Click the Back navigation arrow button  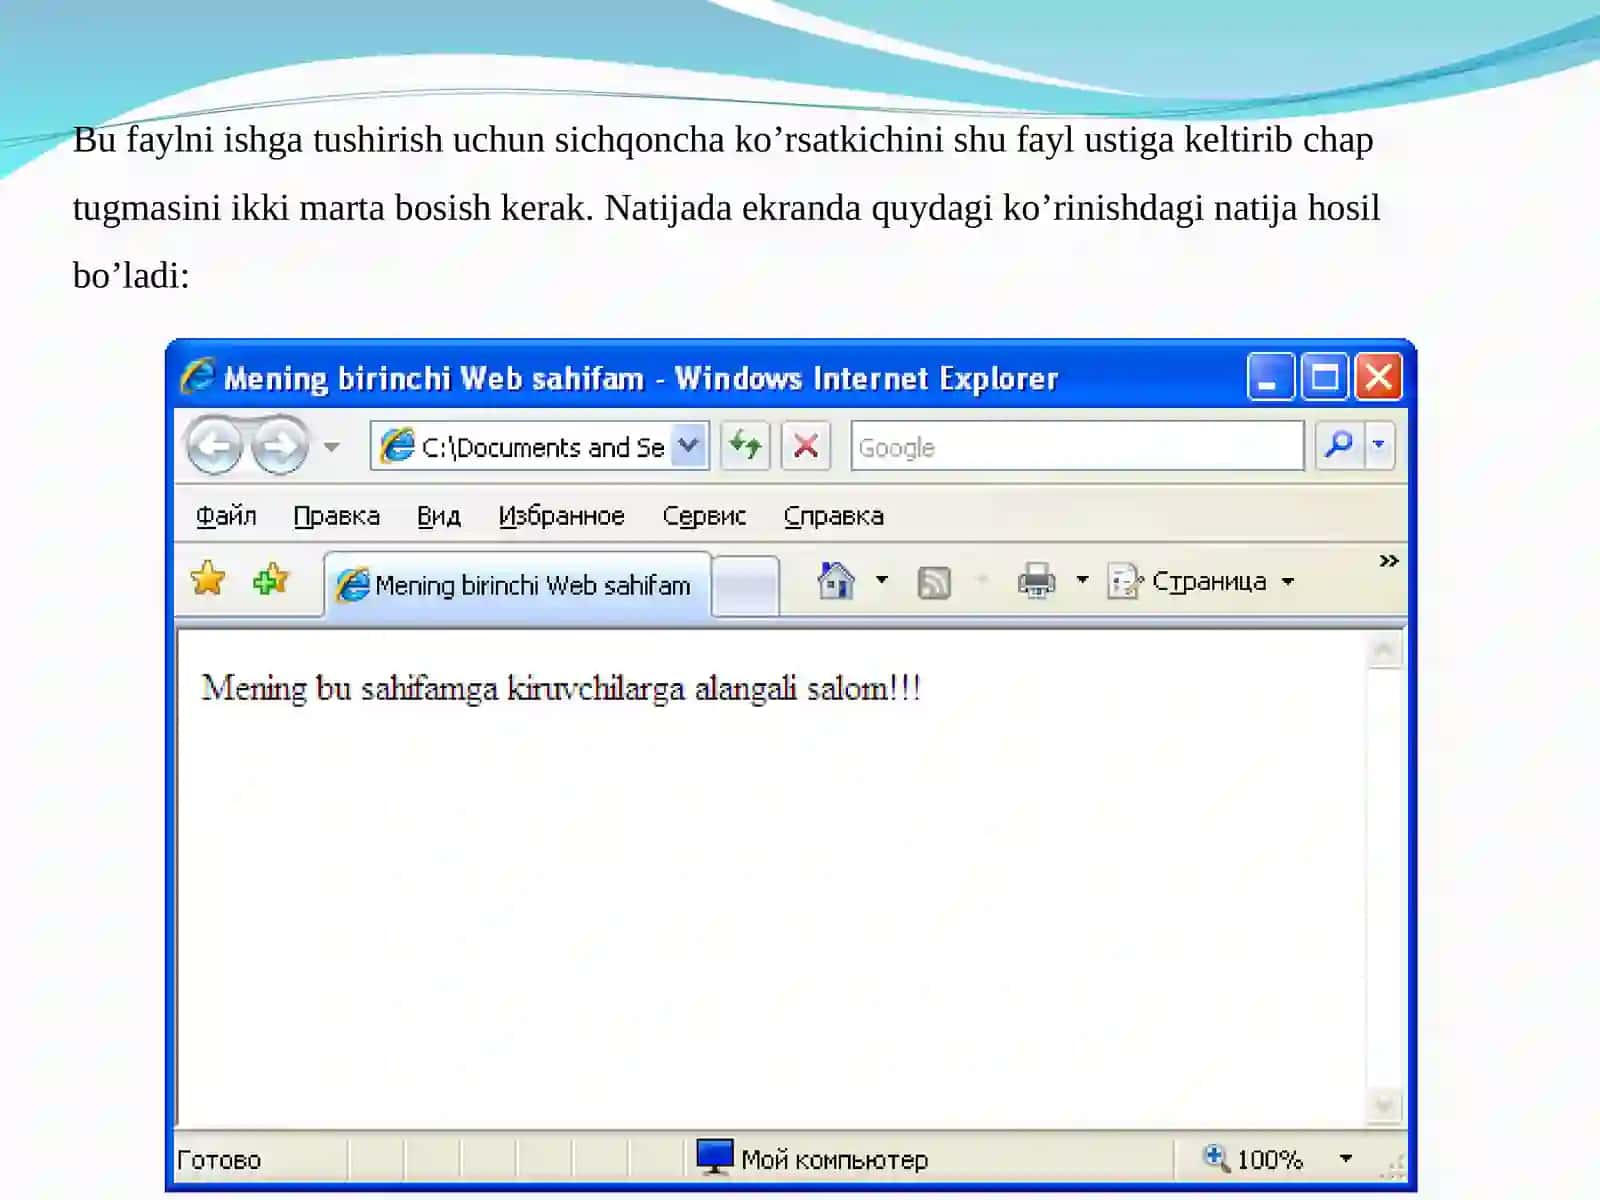coord(214,446)
